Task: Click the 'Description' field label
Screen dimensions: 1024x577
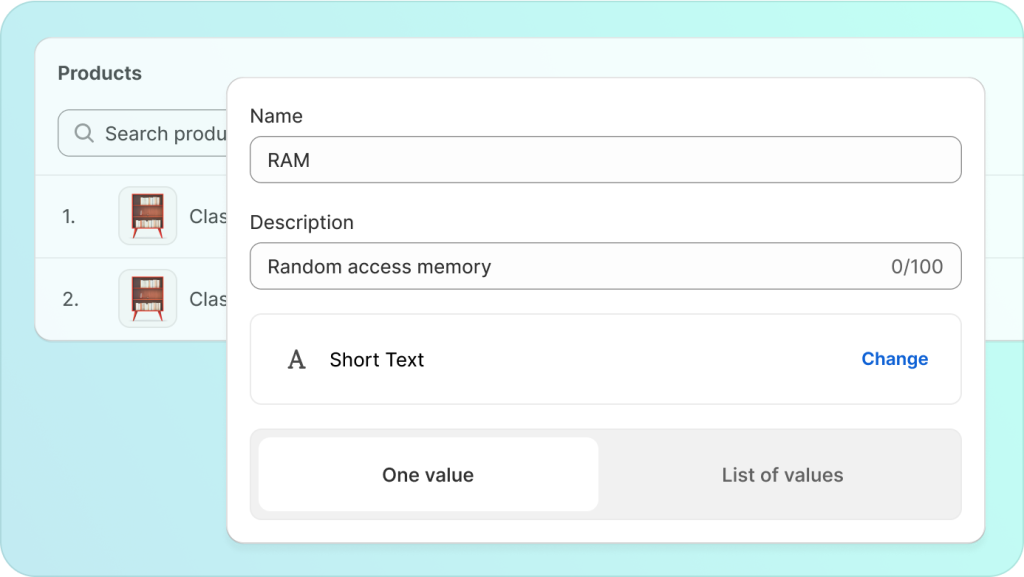Action: pyautogui.click(x=301, y=222)
